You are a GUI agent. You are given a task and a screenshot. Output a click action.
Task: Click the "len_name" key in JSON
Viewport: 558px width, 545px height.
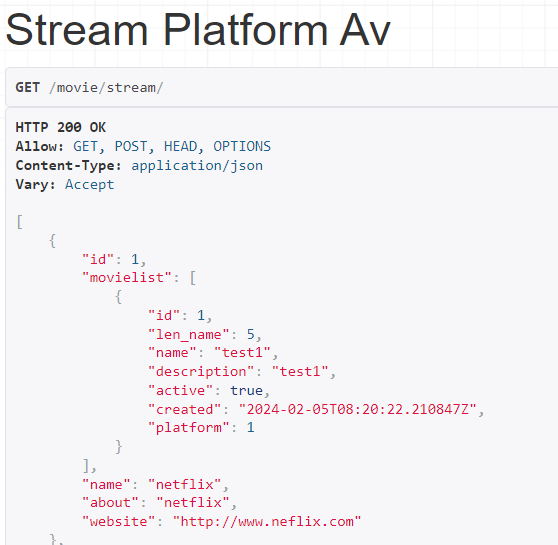(x=189, y=334)
